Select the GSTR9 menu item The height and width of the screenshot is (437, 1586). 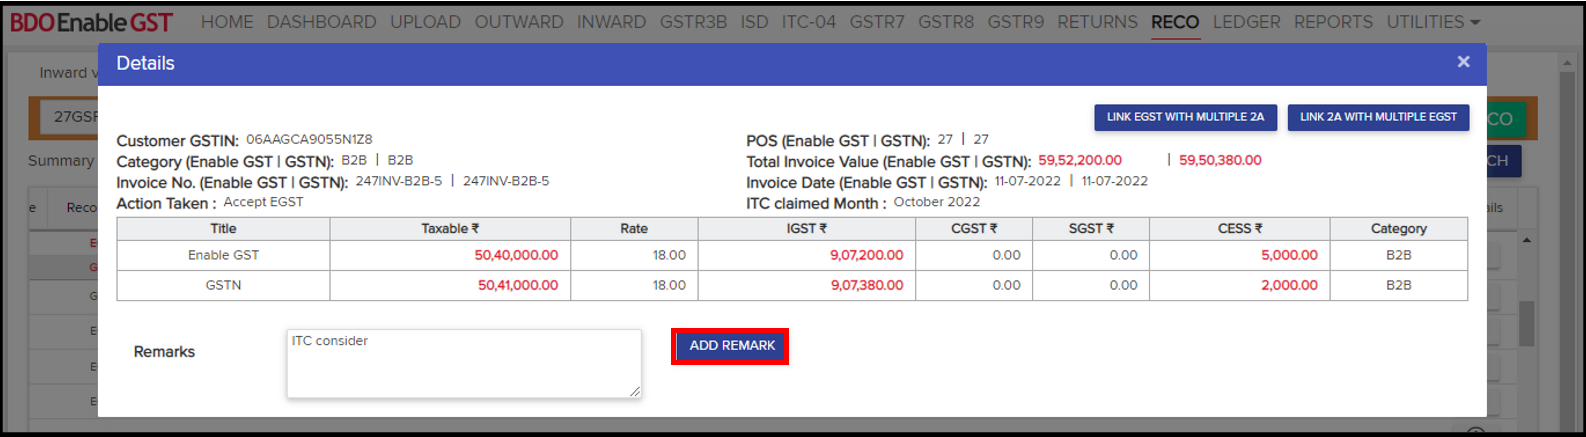tap(1015, 22)
